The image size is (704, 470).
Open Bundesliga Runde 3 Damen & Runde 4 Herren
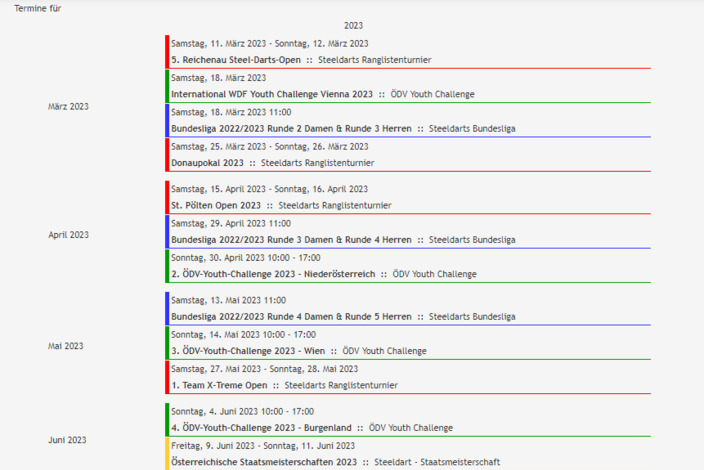[291, 240]
